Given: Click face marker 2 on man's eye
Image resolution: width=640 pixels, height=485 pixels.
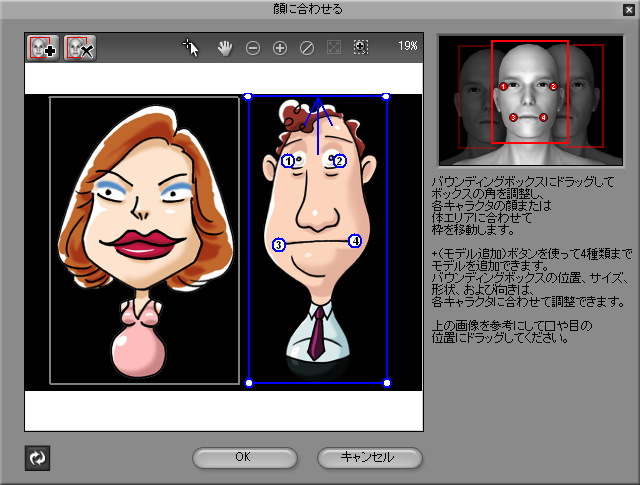Looking at the screenshot, I should point(340,160).
